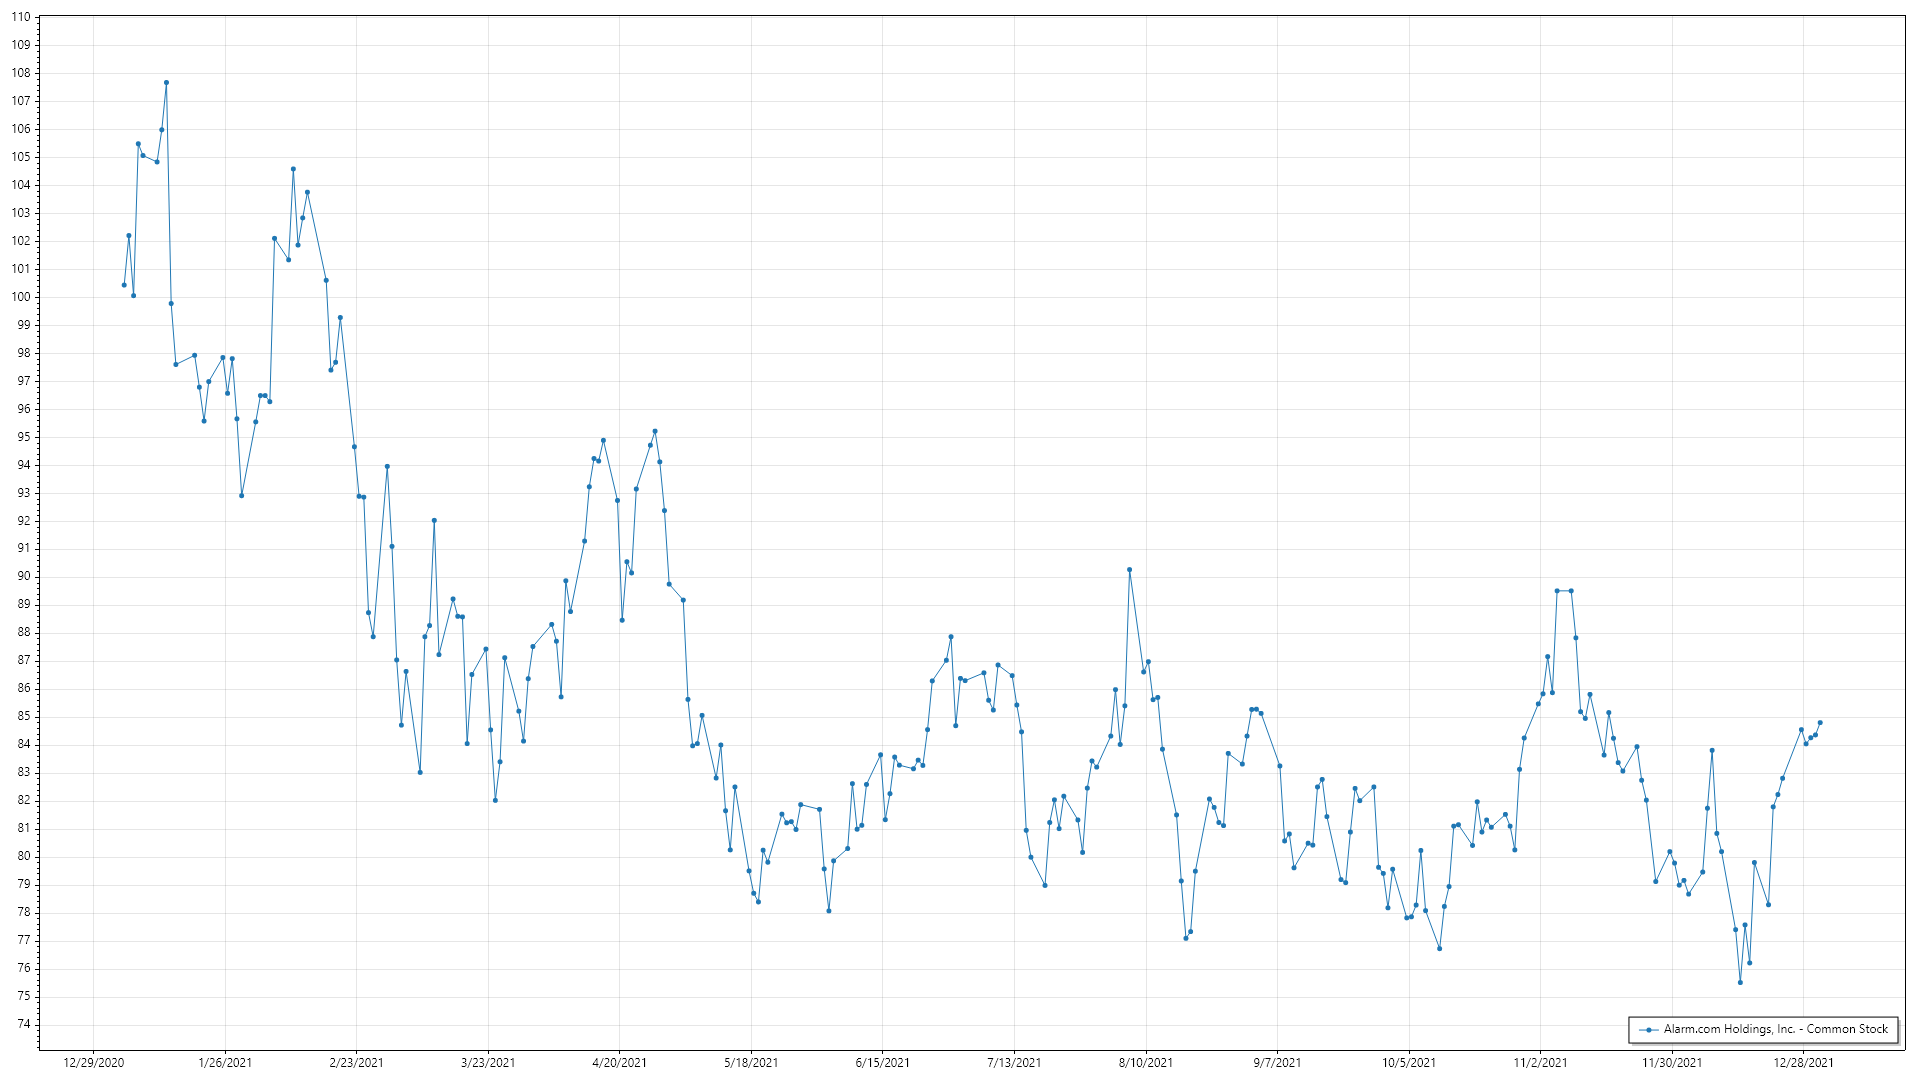Select the final data point near 84.8
The height and width of the screenshot is (1080, 1920).
tap(1820, 723)
